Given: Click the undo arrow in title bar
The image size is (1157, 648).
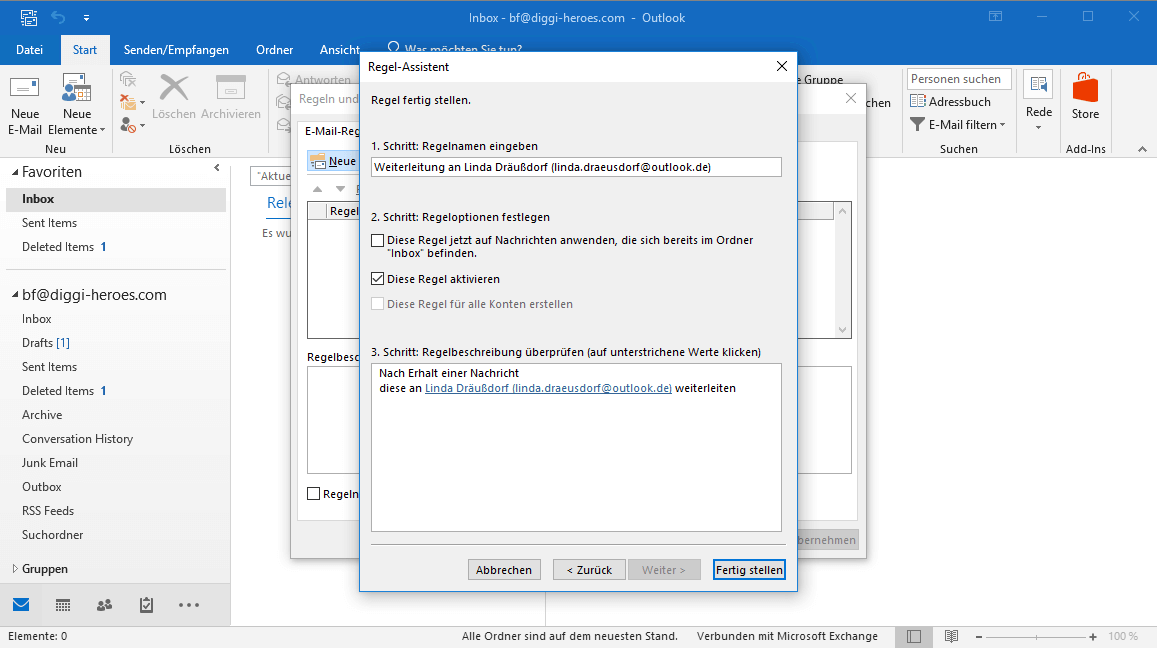Looking at the screenshot, I should (x=58, y=17).
